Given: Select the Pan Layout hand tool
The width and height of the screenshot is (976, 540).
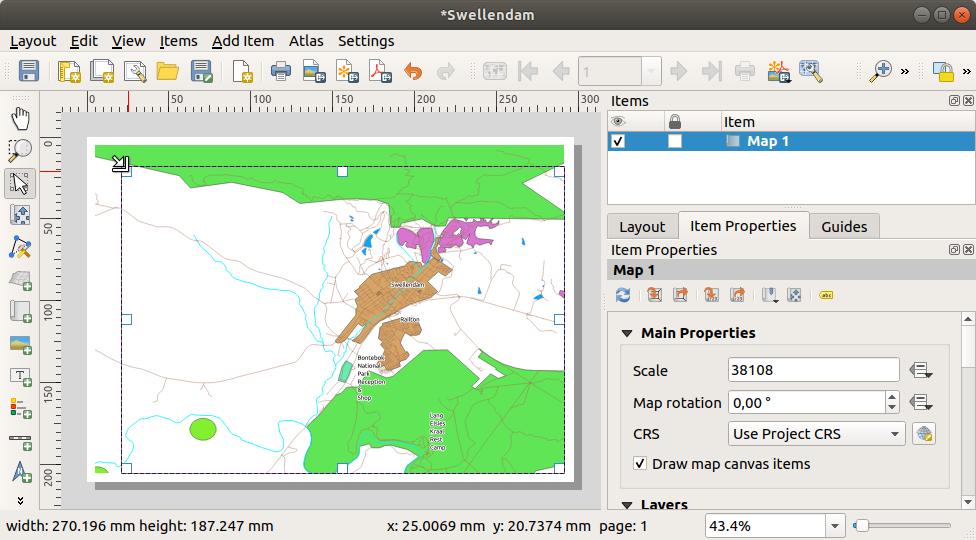Looking at the screenshot, I should click(20, 119).
